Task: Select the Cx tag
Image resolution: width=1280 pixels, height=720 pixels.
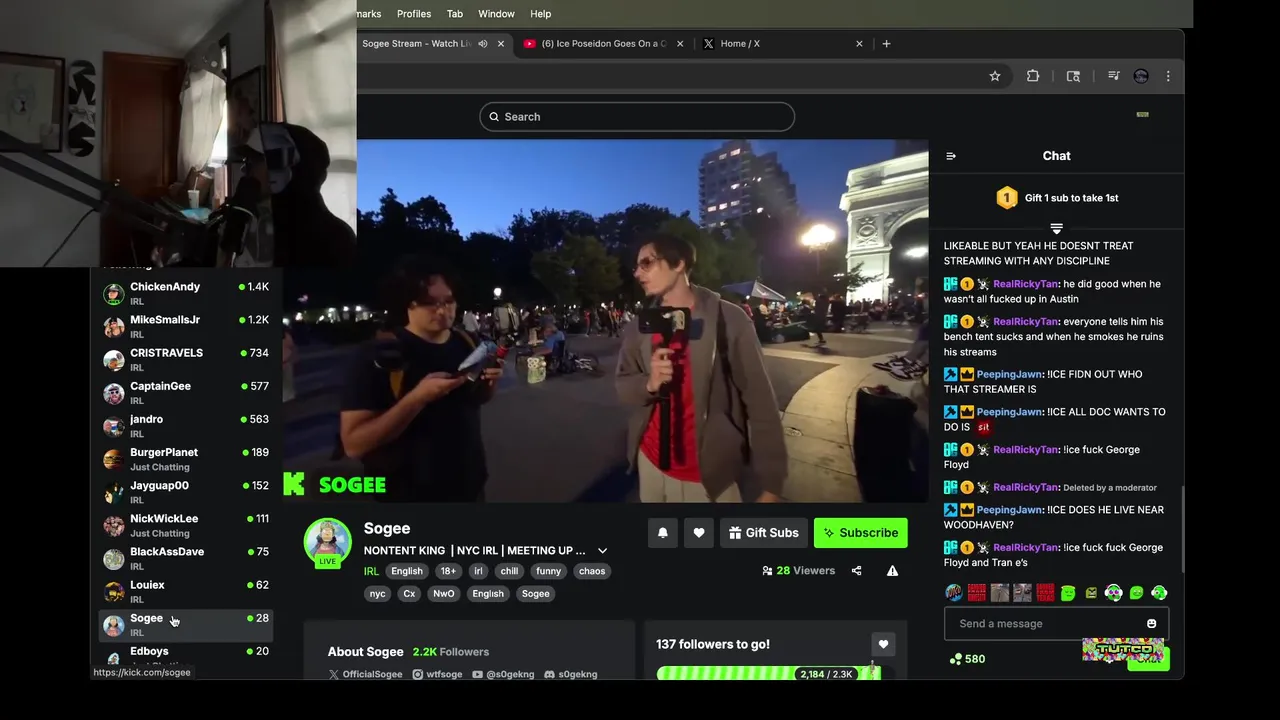Action: tap(409, 594)
